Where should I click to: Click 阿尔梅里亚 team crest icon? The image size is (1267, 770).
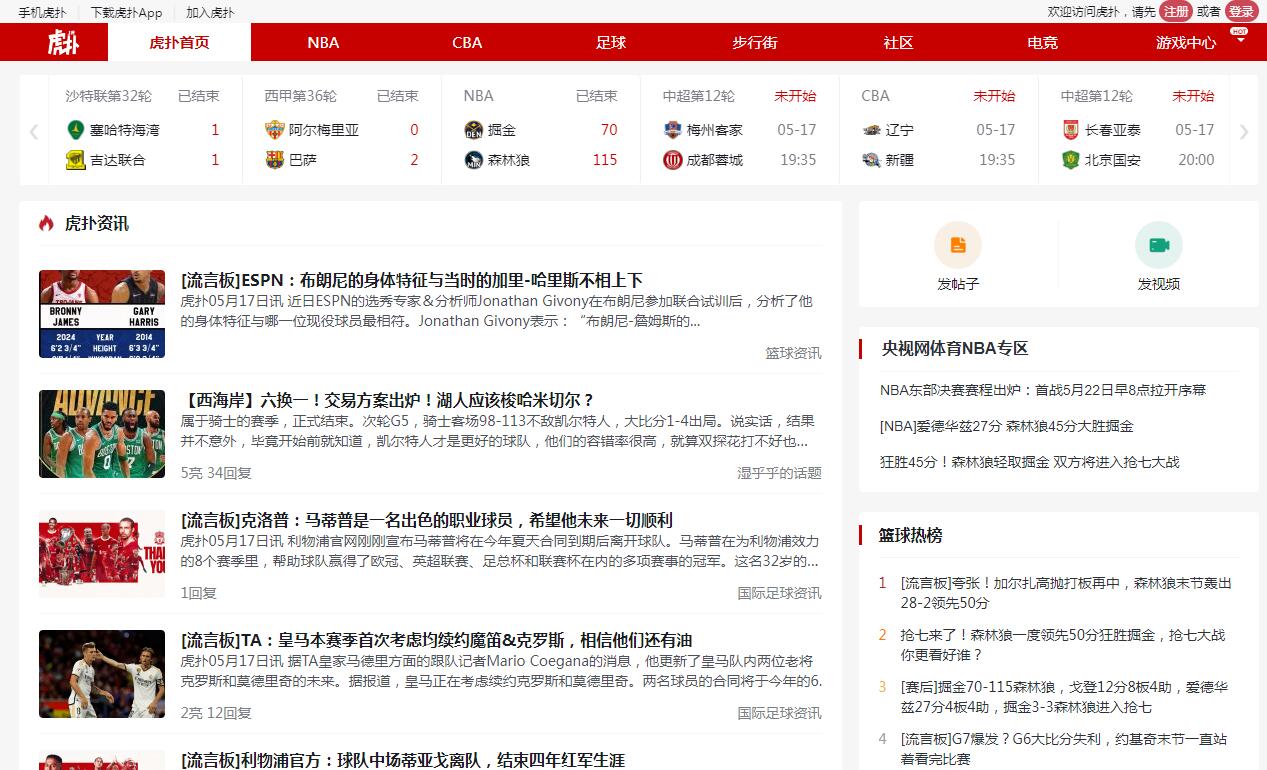[275, 130]
